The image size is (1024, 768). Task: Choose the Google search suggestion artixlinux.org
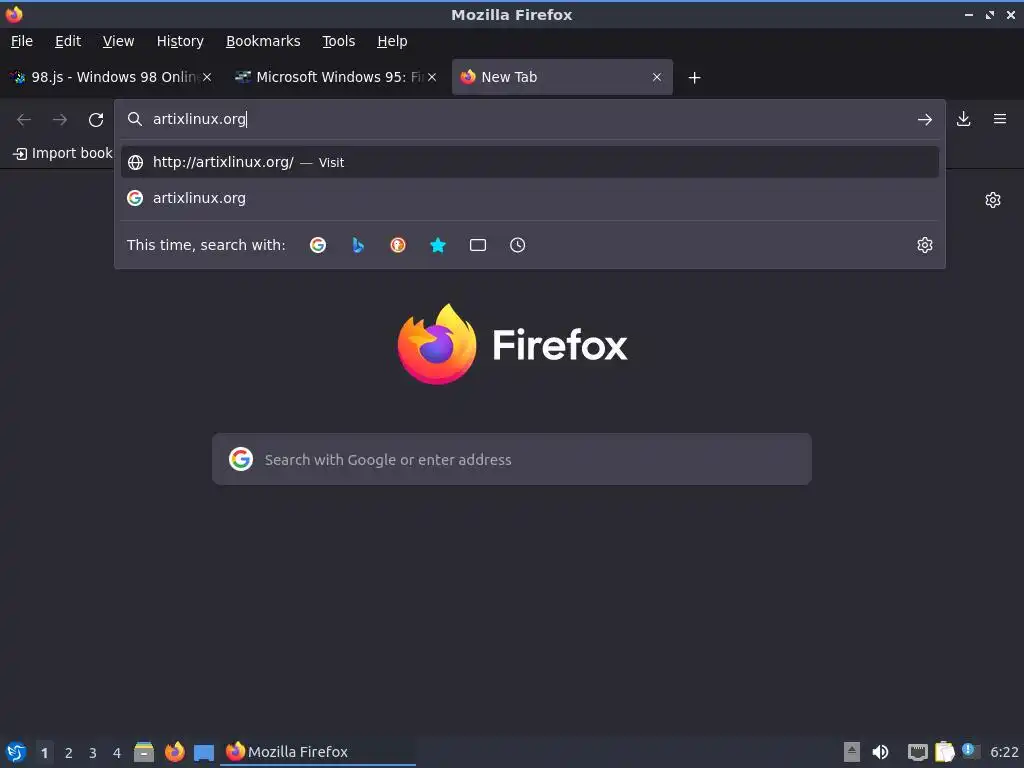pyautogui.click(x=530, y=198)
